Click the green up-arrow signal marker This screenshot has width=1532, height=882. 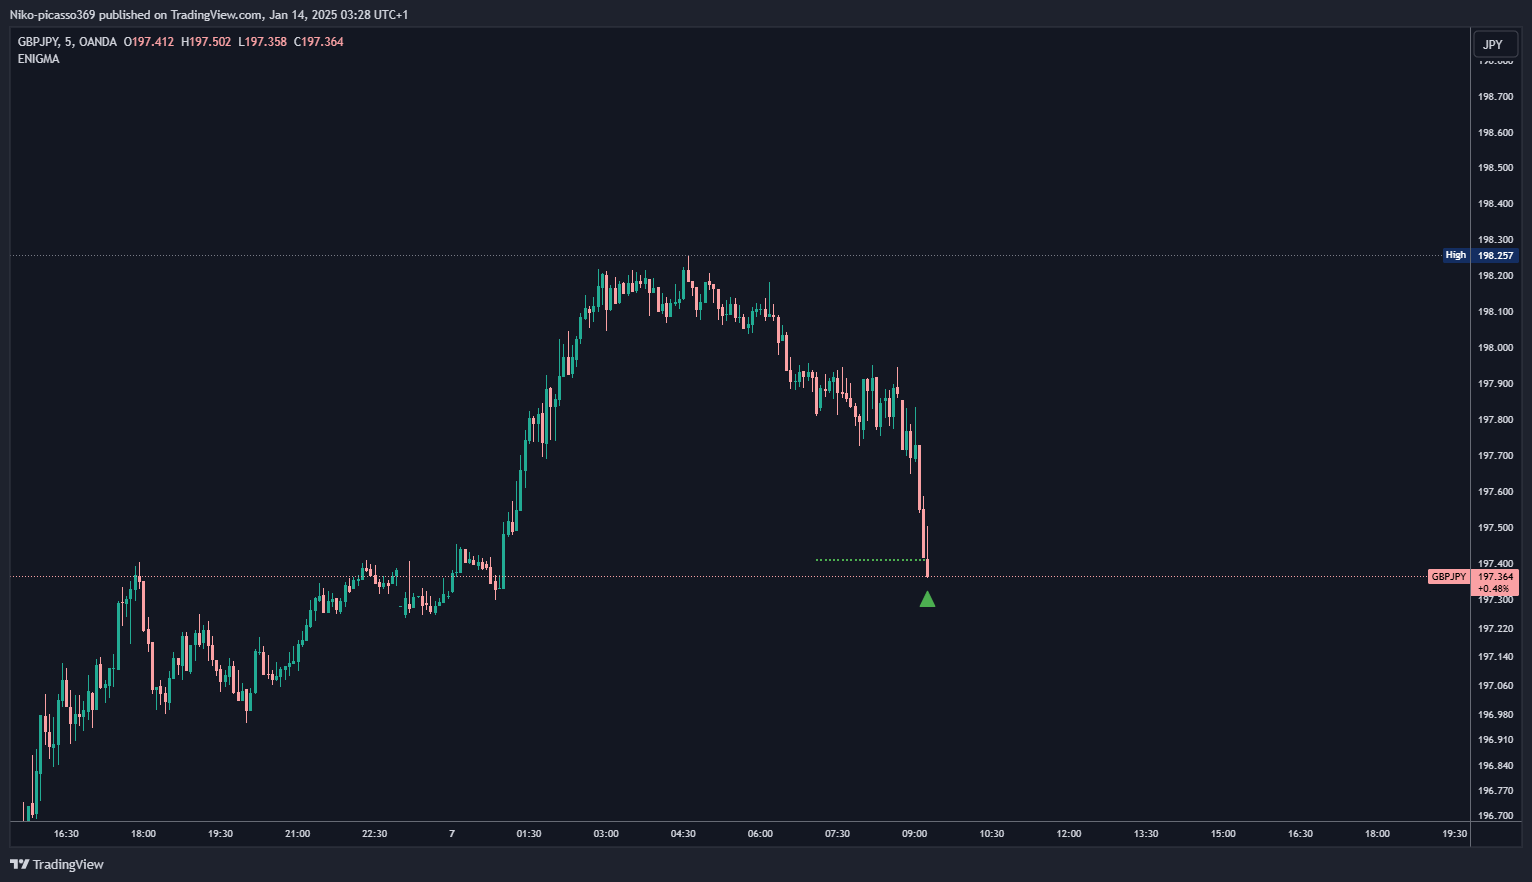click(x=927, y=599)
